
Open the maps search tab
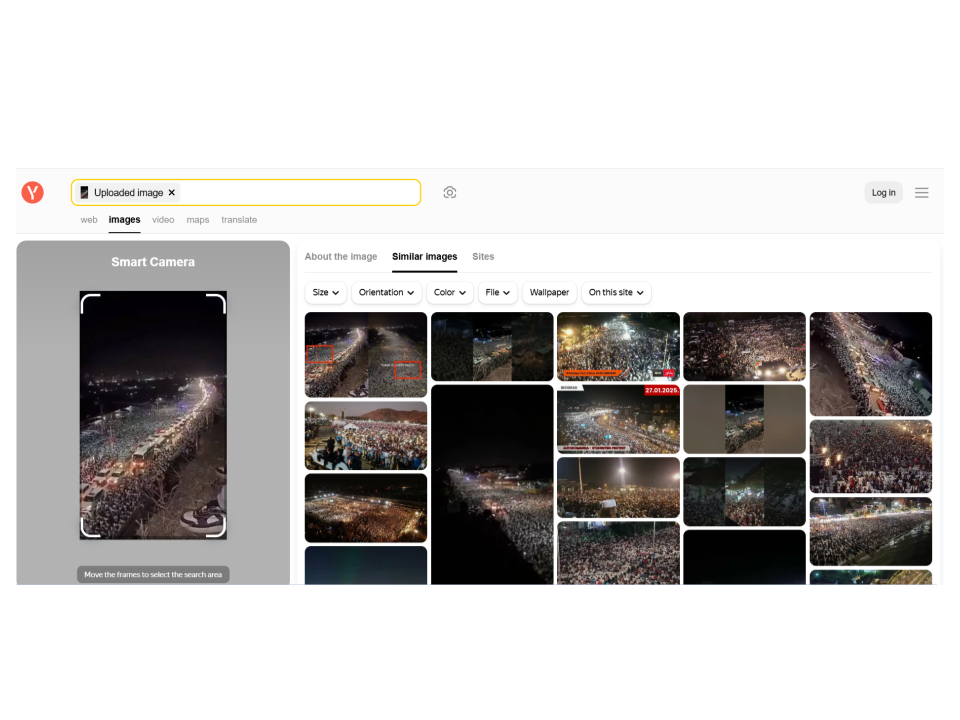tap(198, 220)
